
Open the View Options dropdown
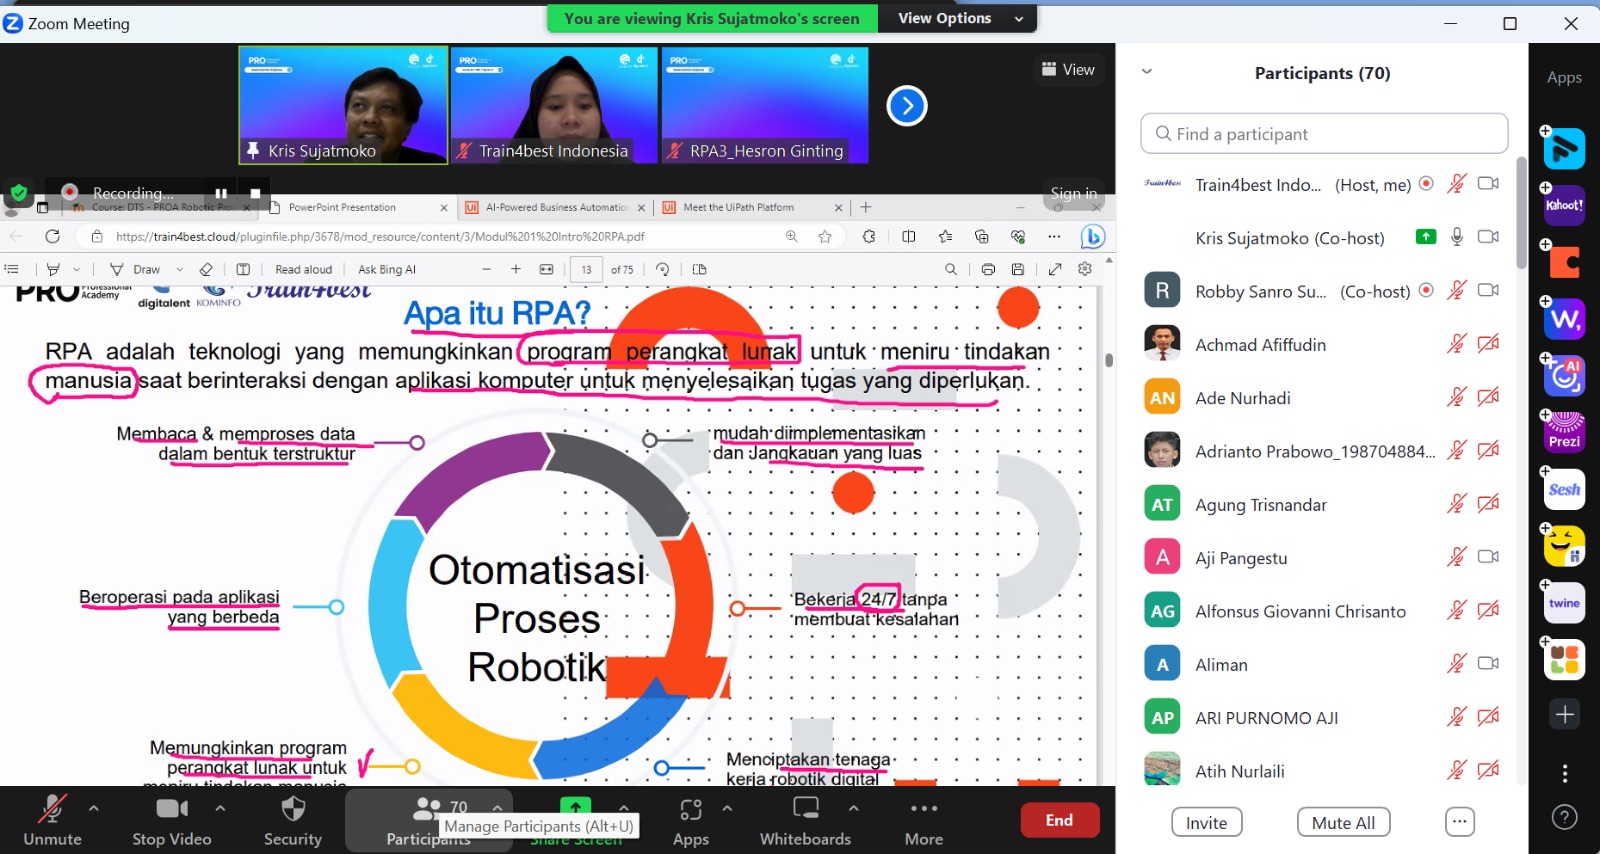tap(958, 18)
